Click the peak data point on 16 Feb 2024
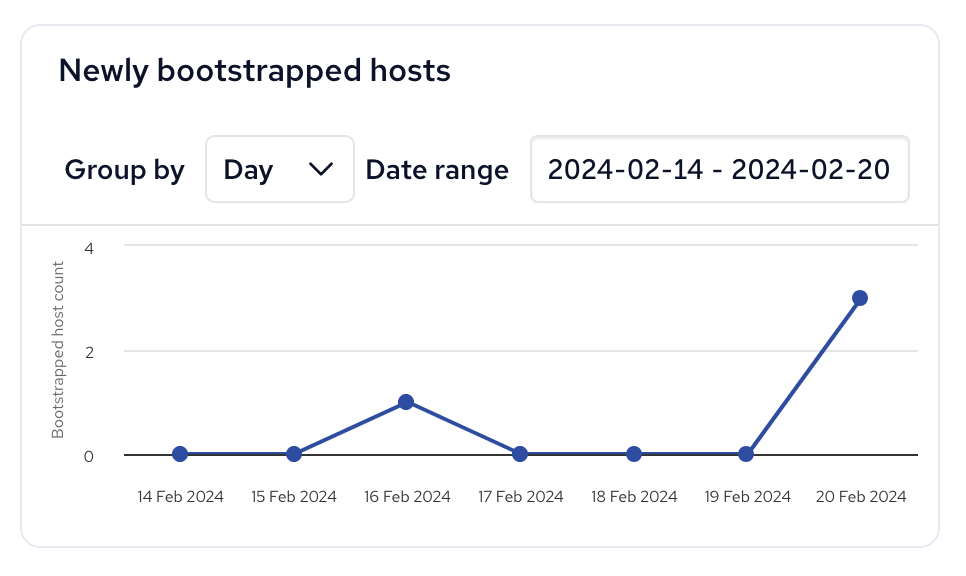The width and height of the screenshot is (966, 576). click(406, 401)
